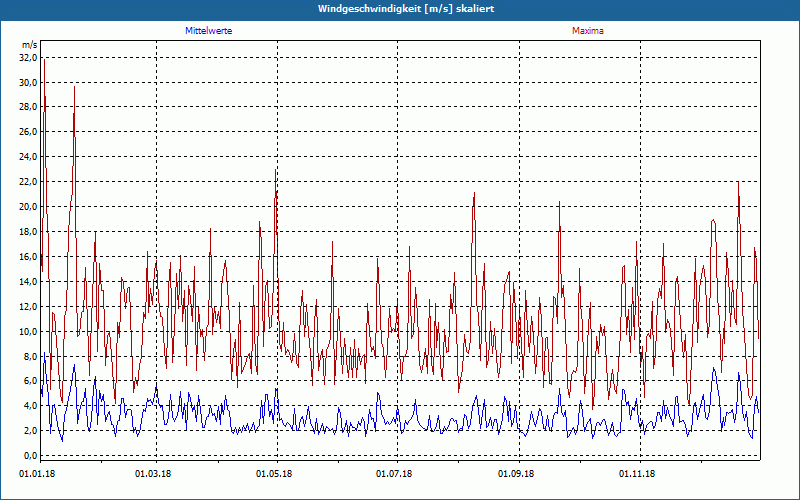Image resolution: width=800 pixels, height=500 pixels.
Task: Select the 8,0 y-axis value
Action: [x=31, y=357]
